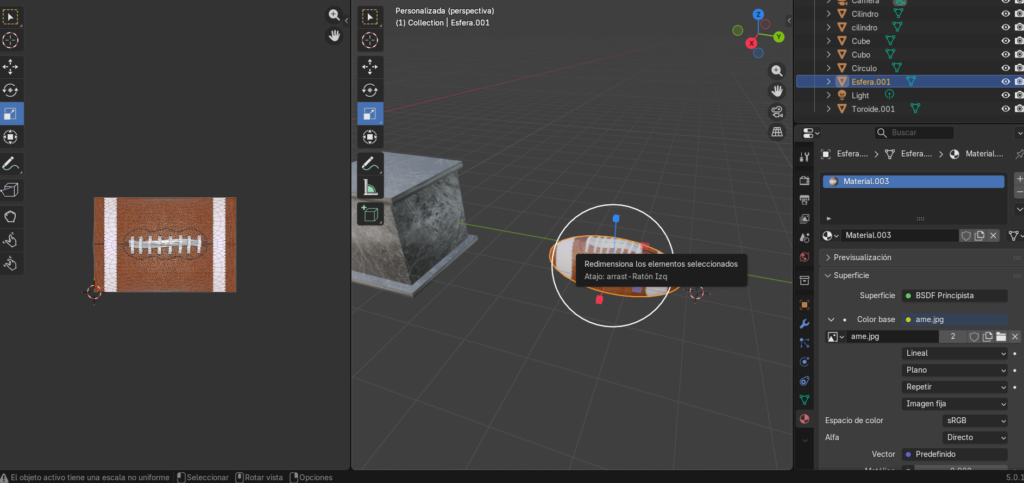
Task: Choose the Add Cube tool
Action: (x=370, y=212)
